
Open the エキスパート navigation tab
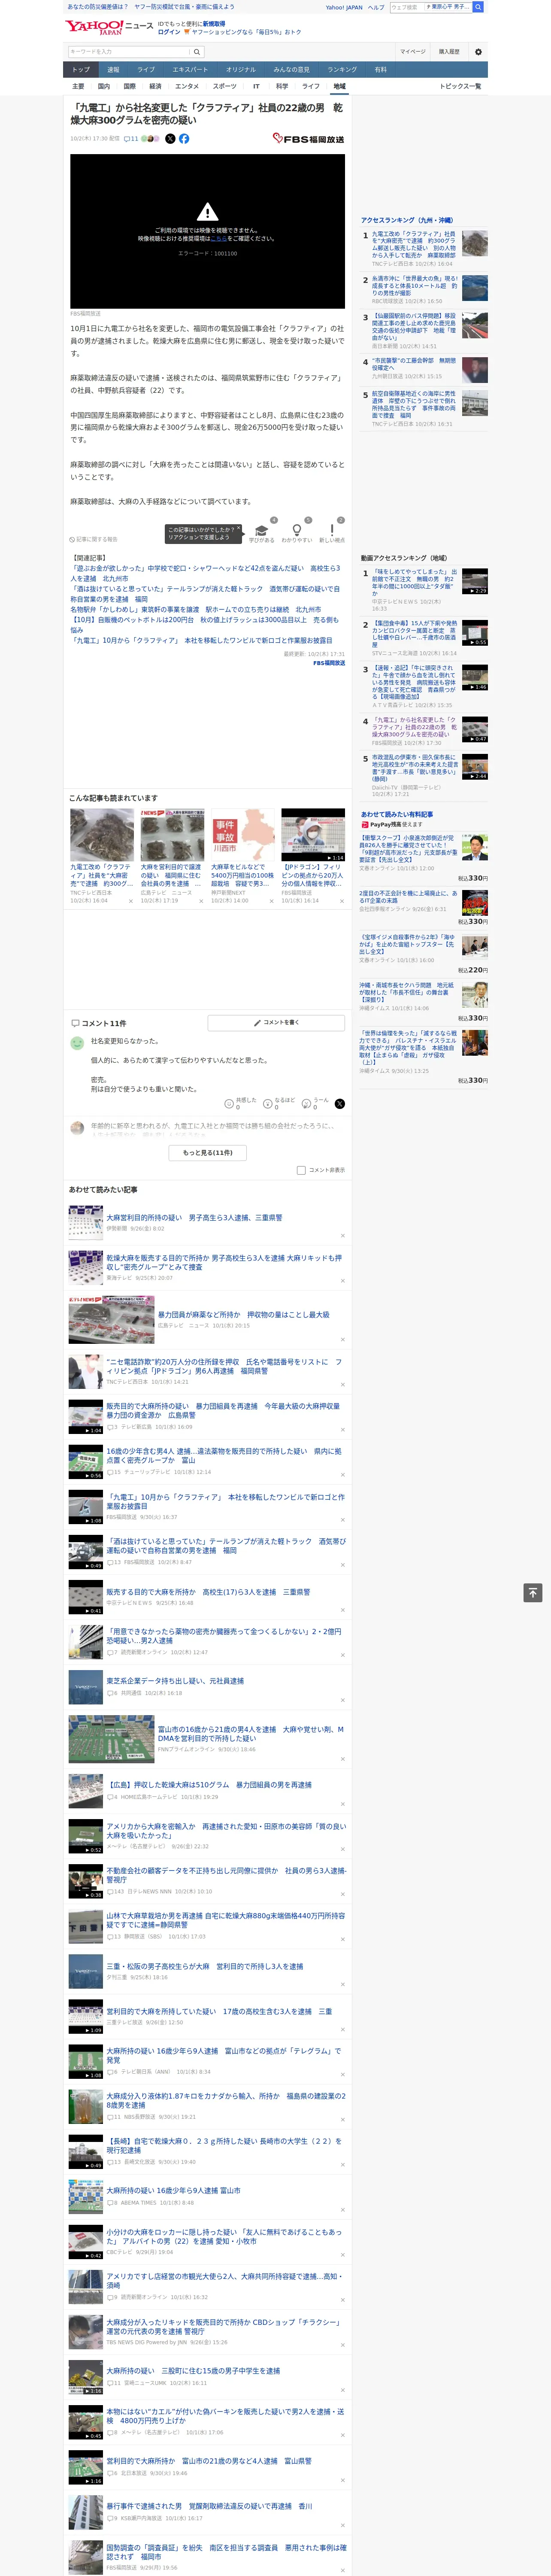pyautogui.click(x=190, y=70)
